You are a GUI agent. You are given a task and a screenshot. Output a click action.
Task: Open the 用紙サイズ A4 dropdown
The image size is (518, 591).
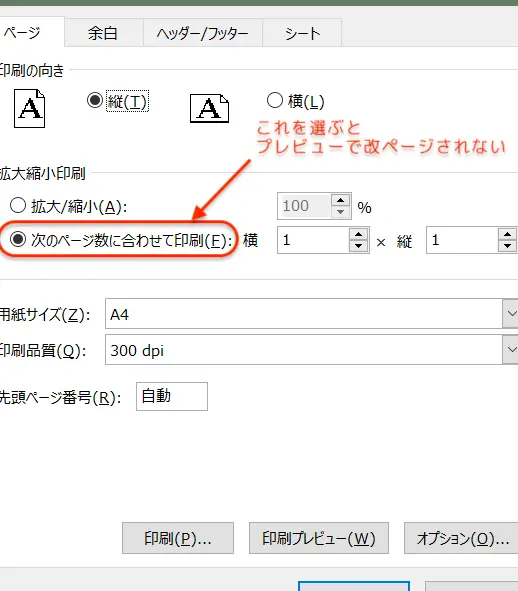tap(511, 314)
